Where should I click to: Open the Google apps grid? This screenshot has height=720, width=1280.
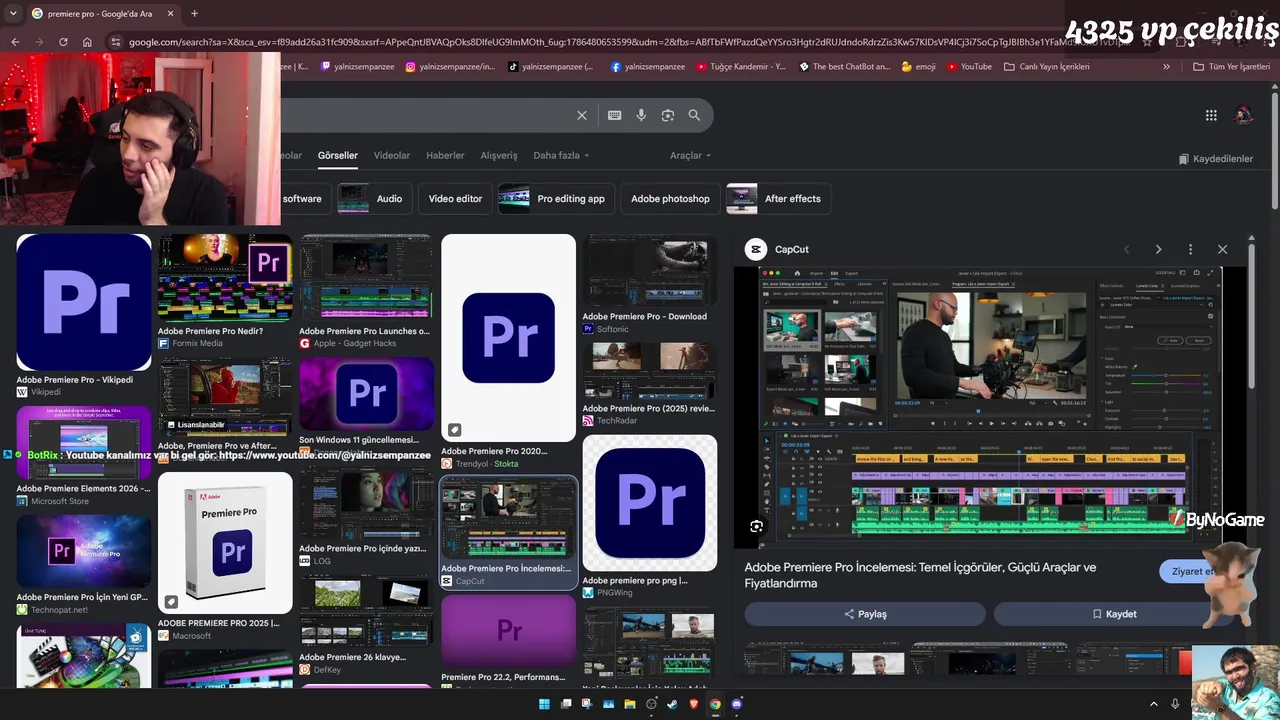(x=1211, y=115)
